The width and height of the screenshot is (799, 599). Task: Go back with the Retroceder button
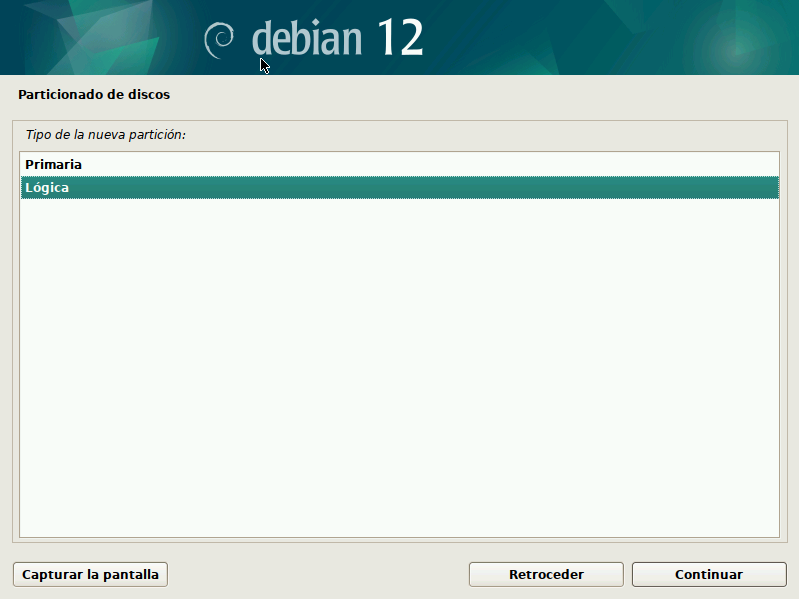(546, 575)
